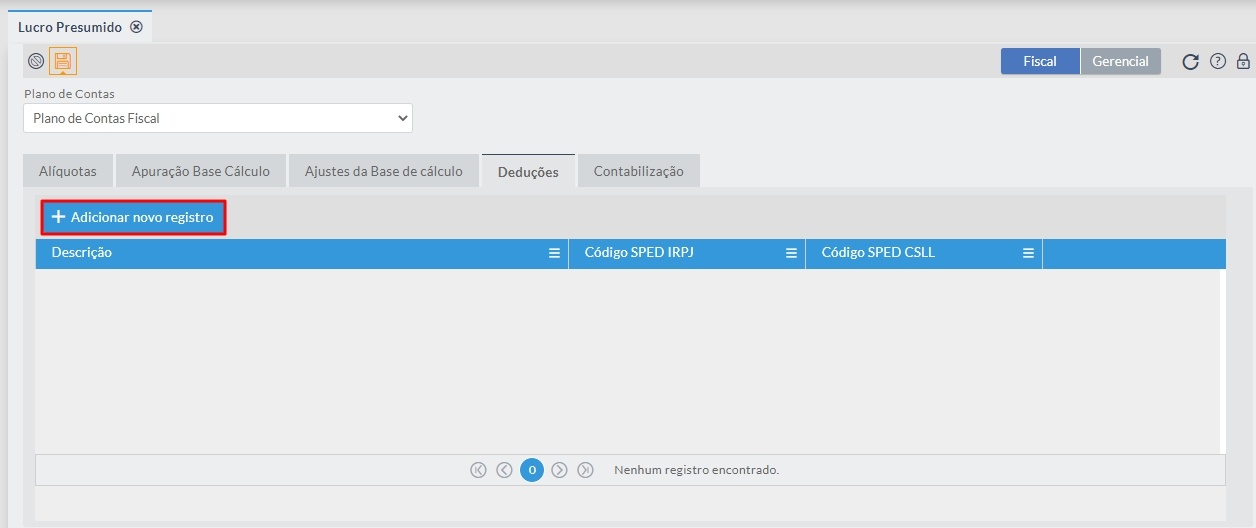Close the Lucro Presumido tab
1256x528 pixels.
(137, 27)
